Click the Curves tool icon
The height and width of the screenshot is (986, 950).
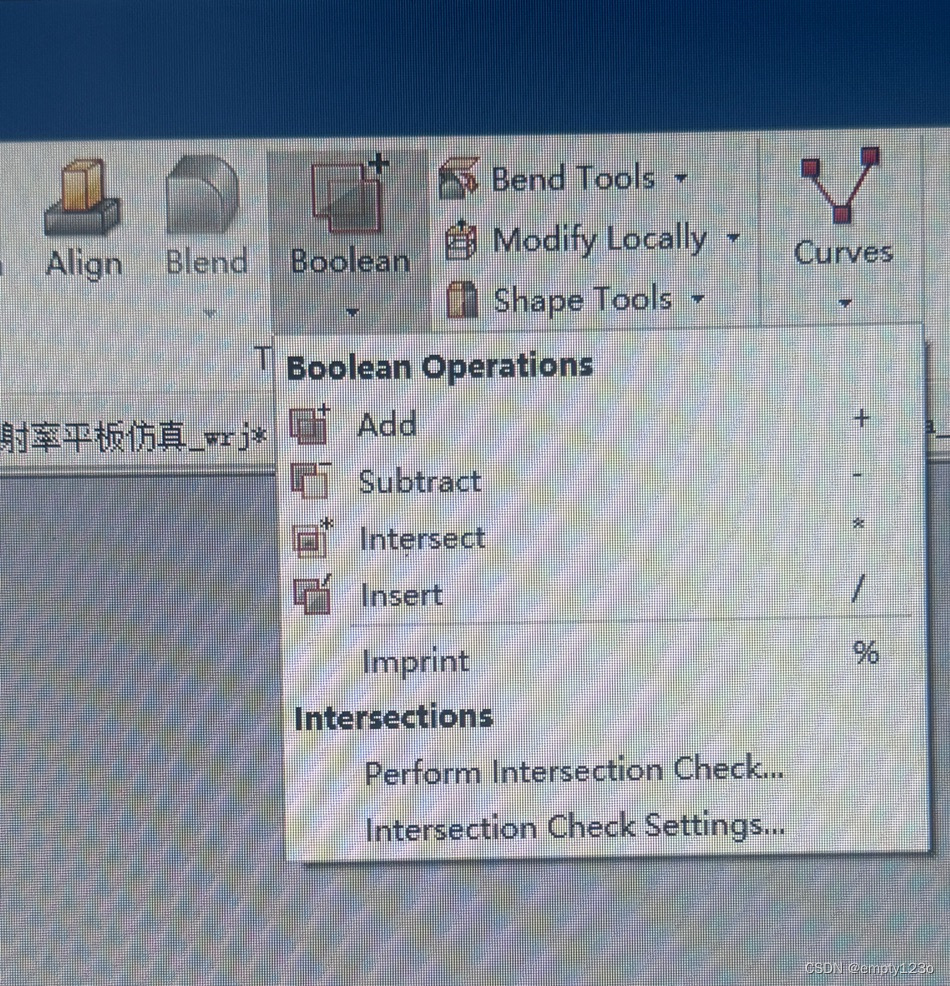(x=841, y=185)
